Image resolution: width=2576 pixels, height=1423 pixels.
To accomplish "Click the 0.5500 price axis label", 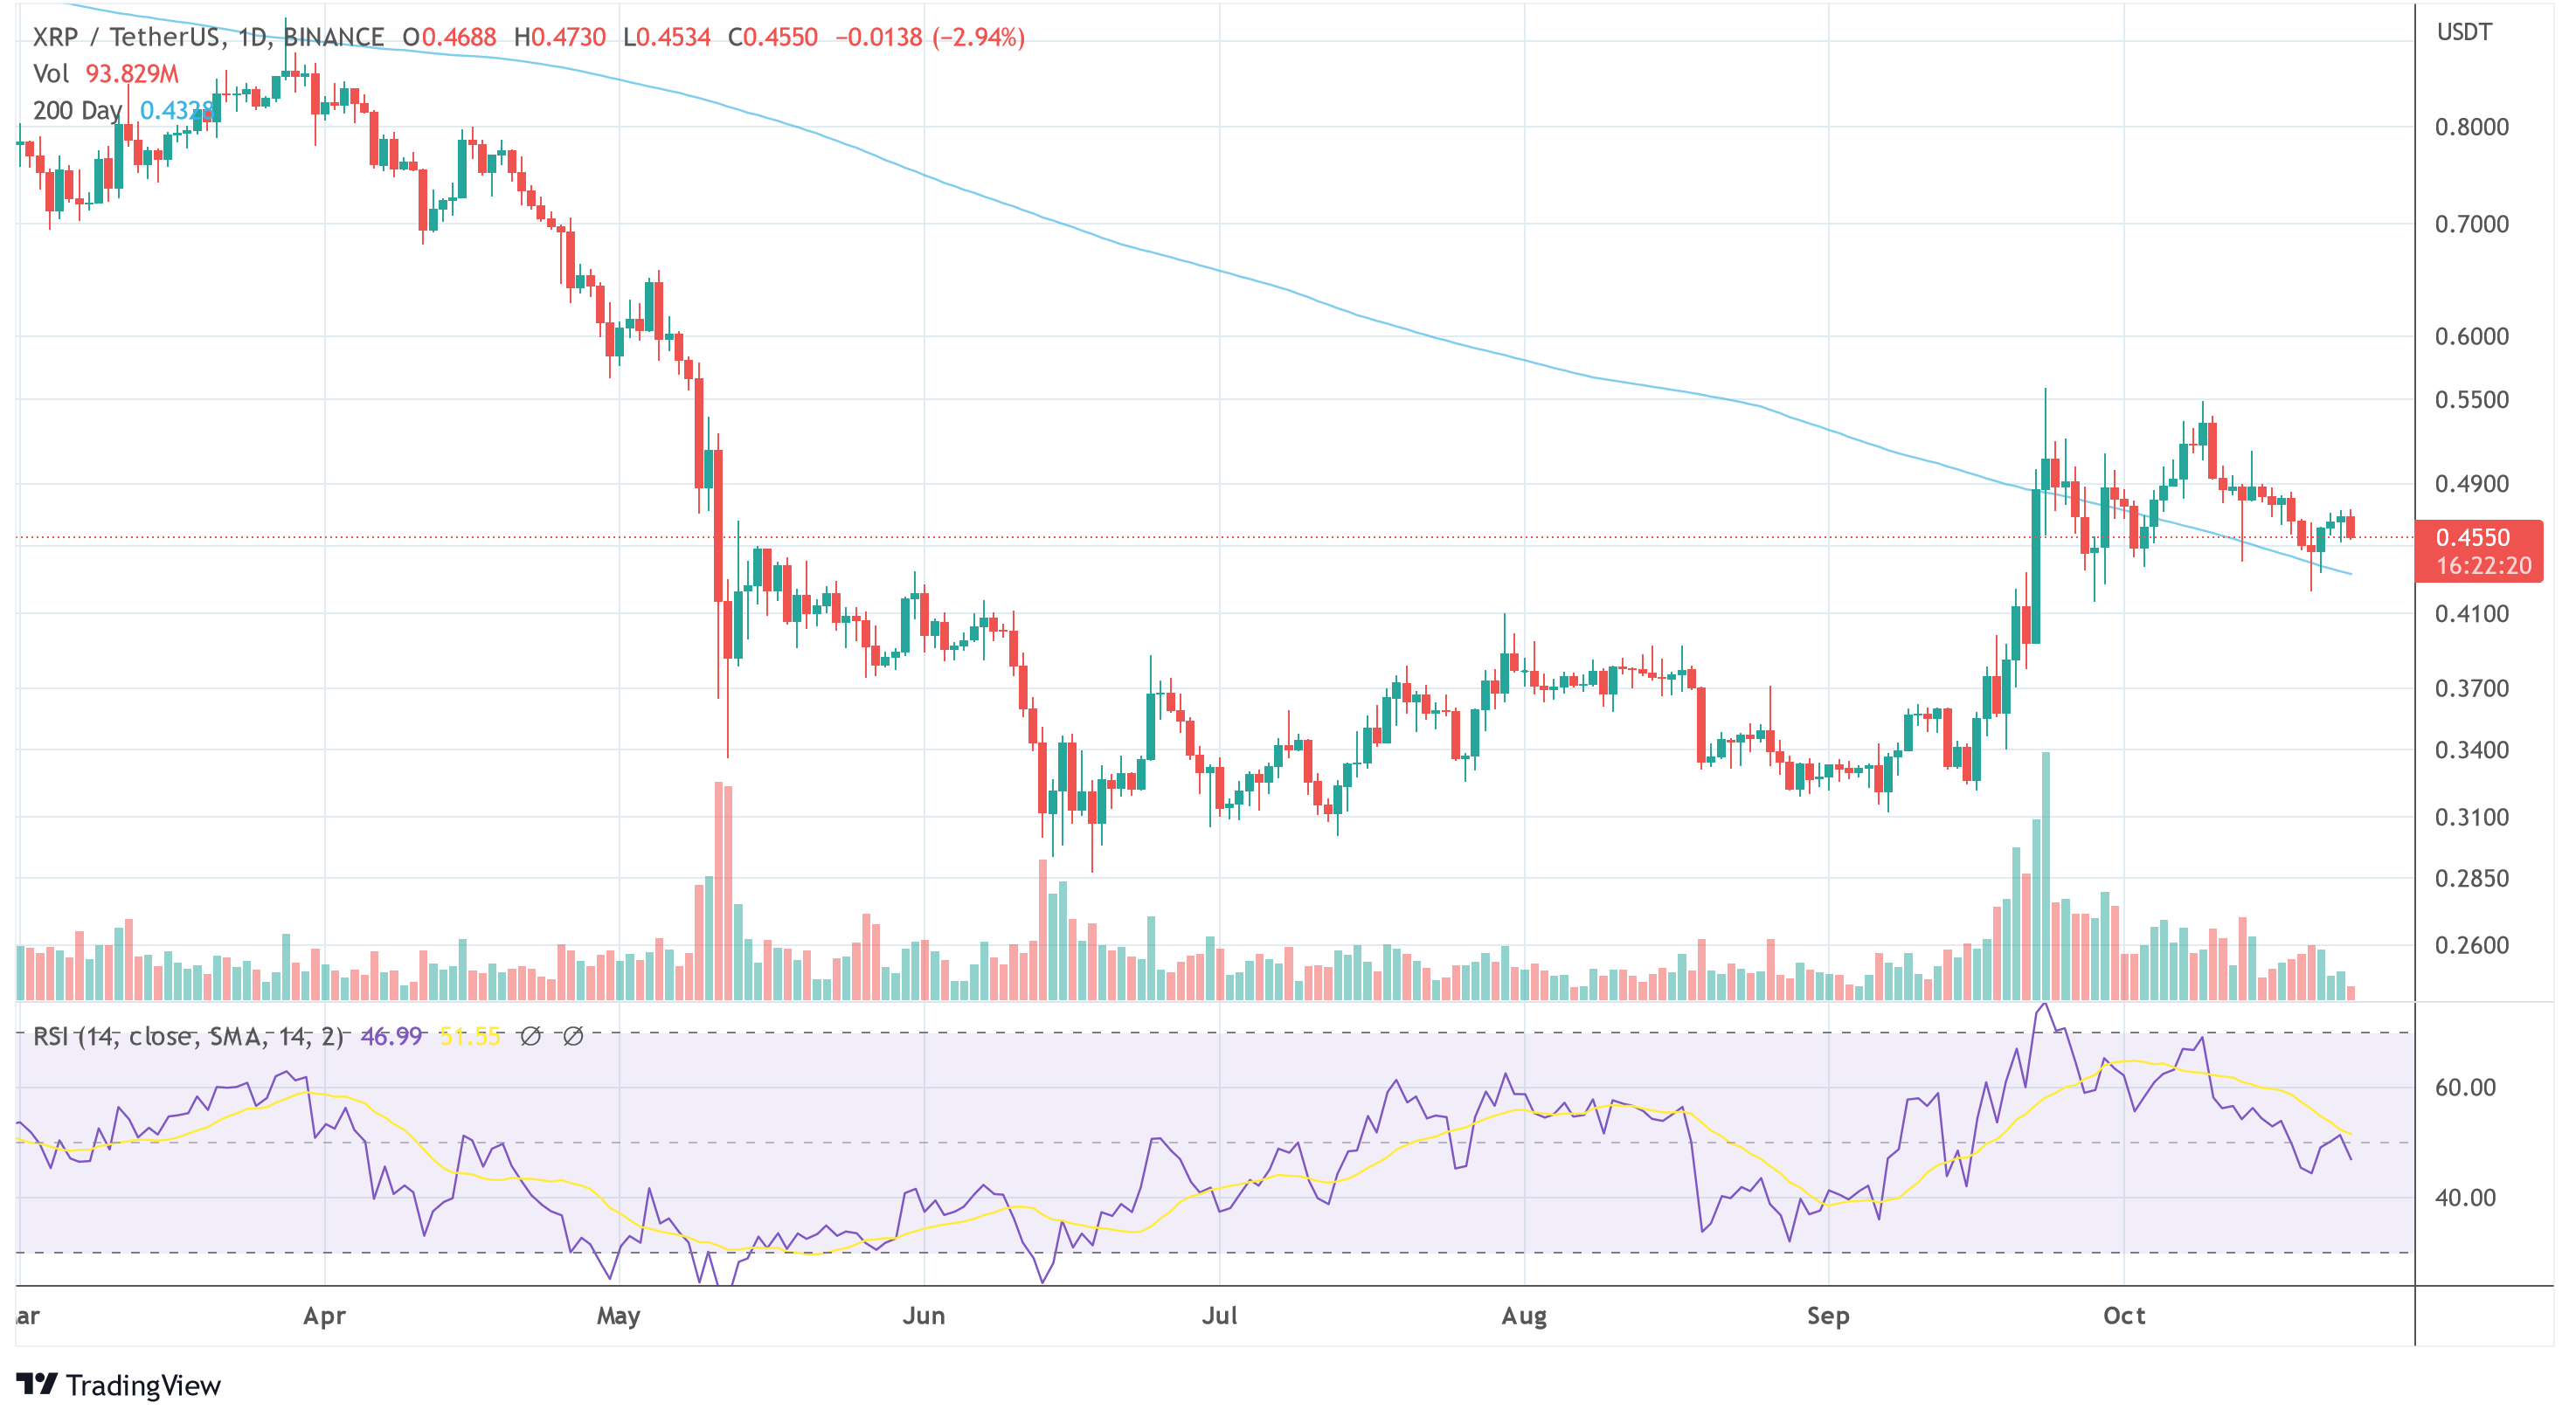I will click(x=2471, y=400).
